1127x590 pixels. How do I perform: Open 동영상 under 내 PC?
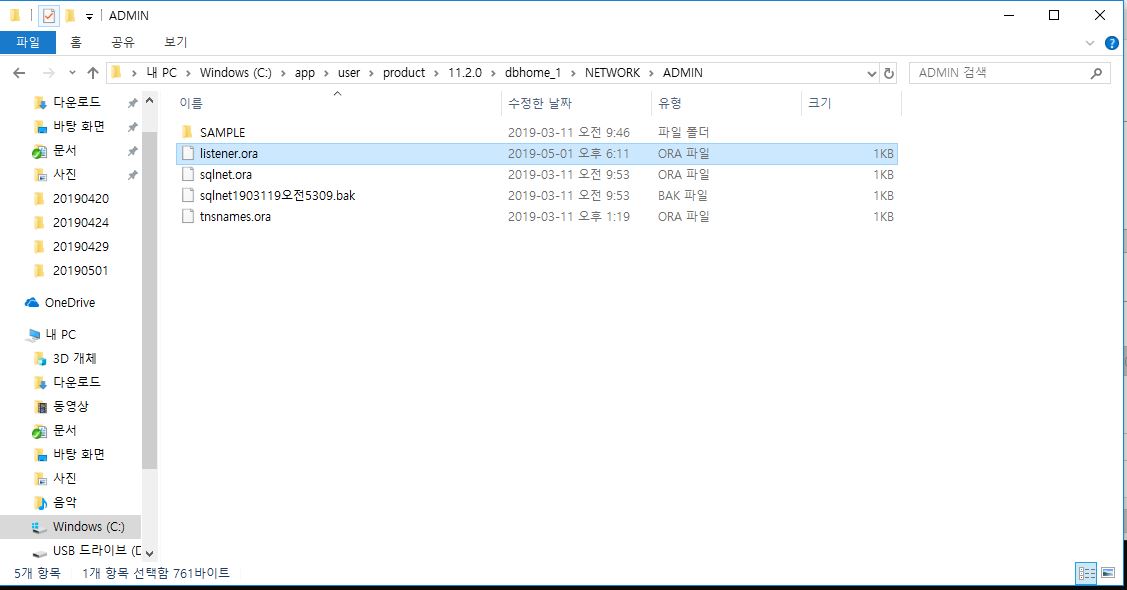point(70,406)
